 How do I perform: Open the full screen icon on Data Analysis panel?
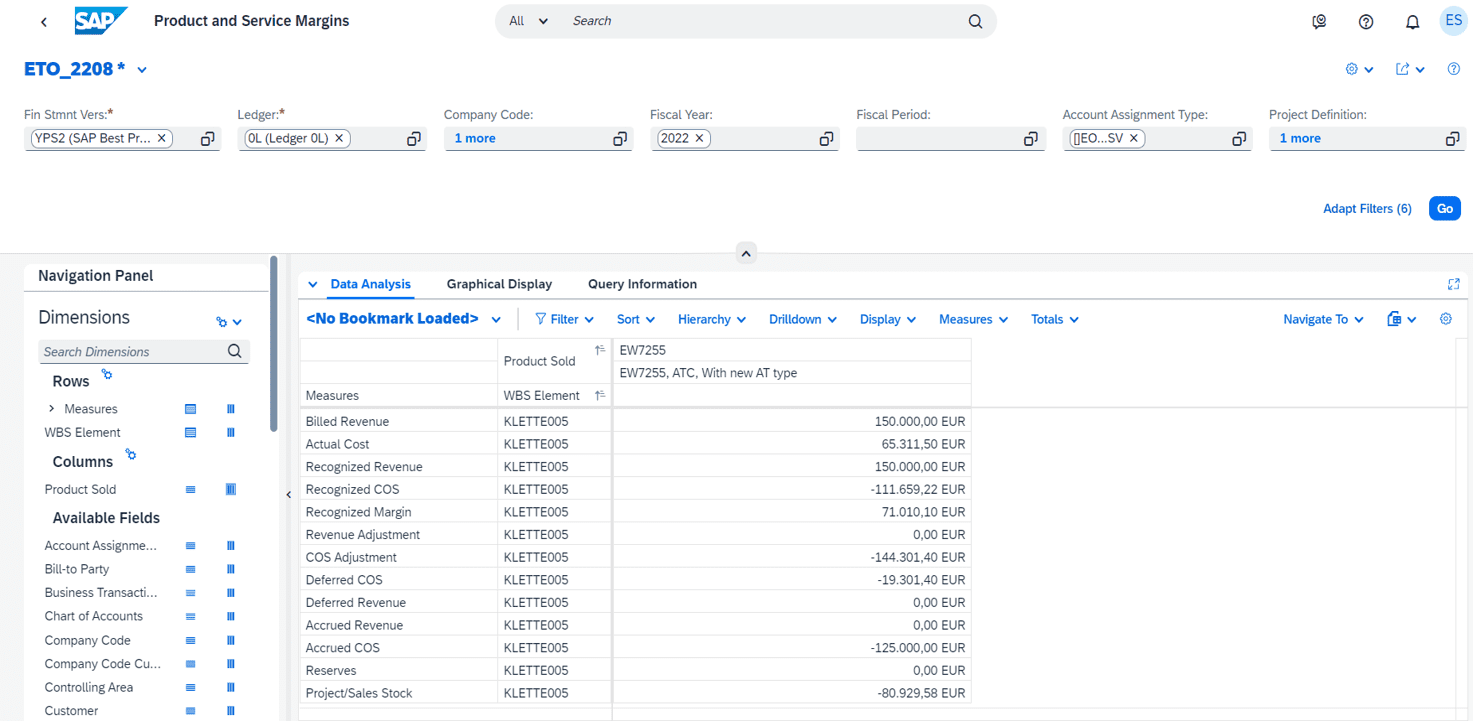tap(1454, 284)
